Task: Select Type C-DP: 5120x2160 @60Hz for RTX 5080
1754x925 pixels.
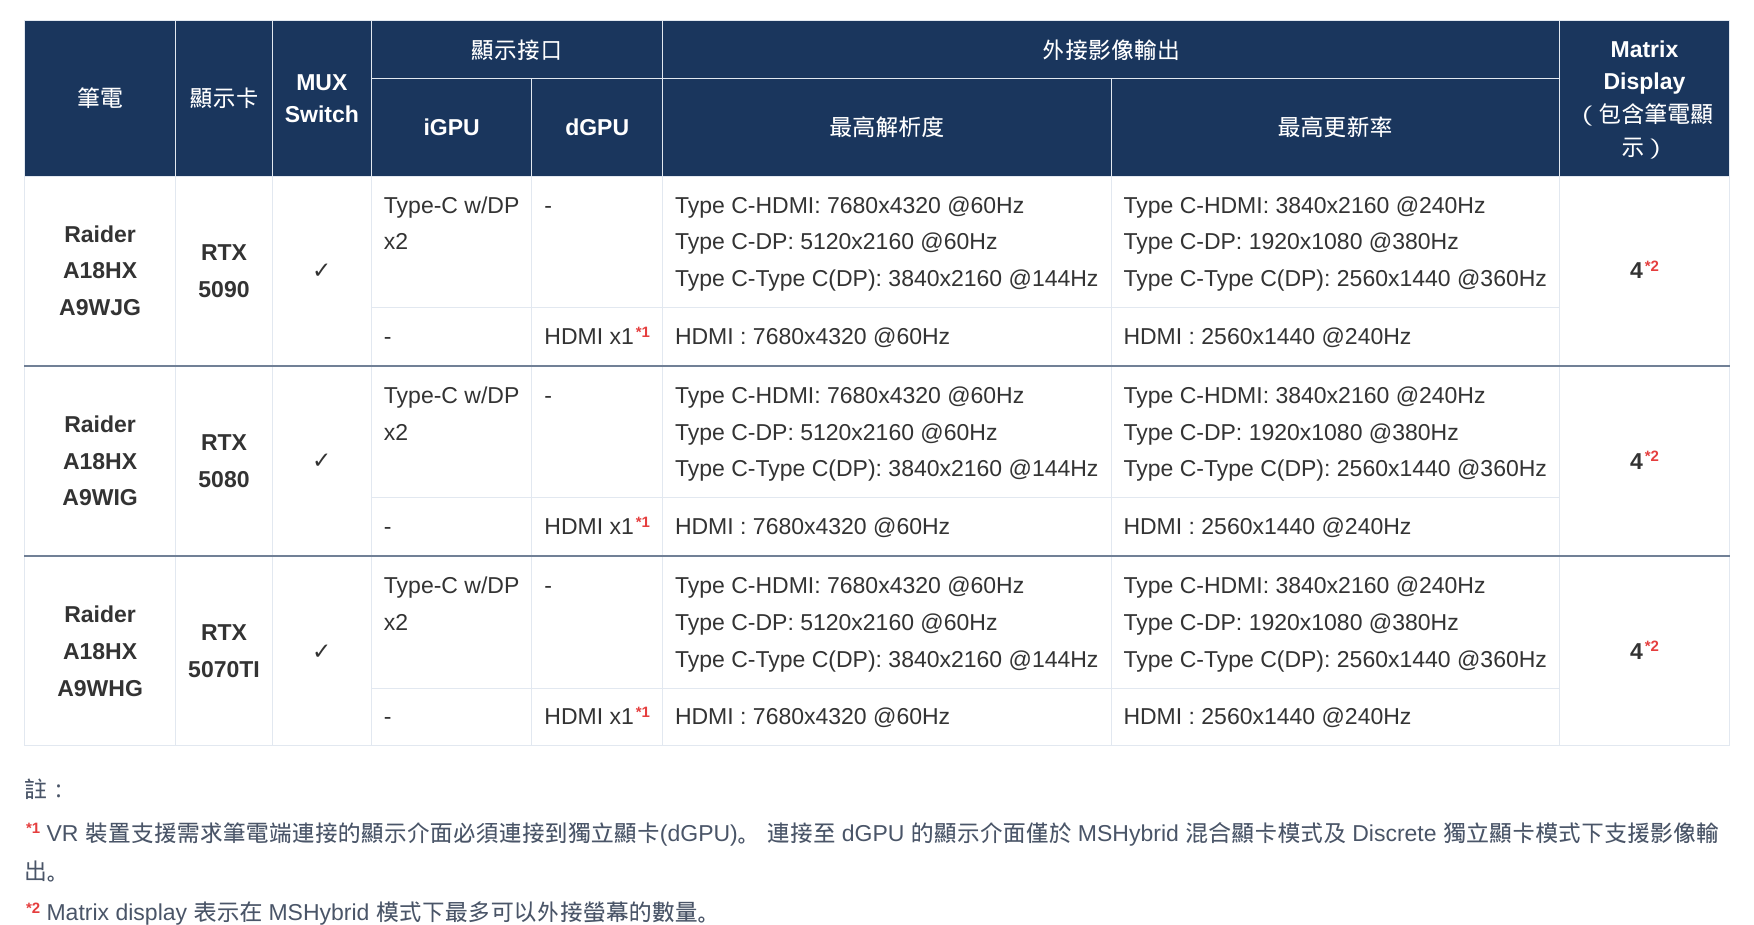Action: (836, 432)
